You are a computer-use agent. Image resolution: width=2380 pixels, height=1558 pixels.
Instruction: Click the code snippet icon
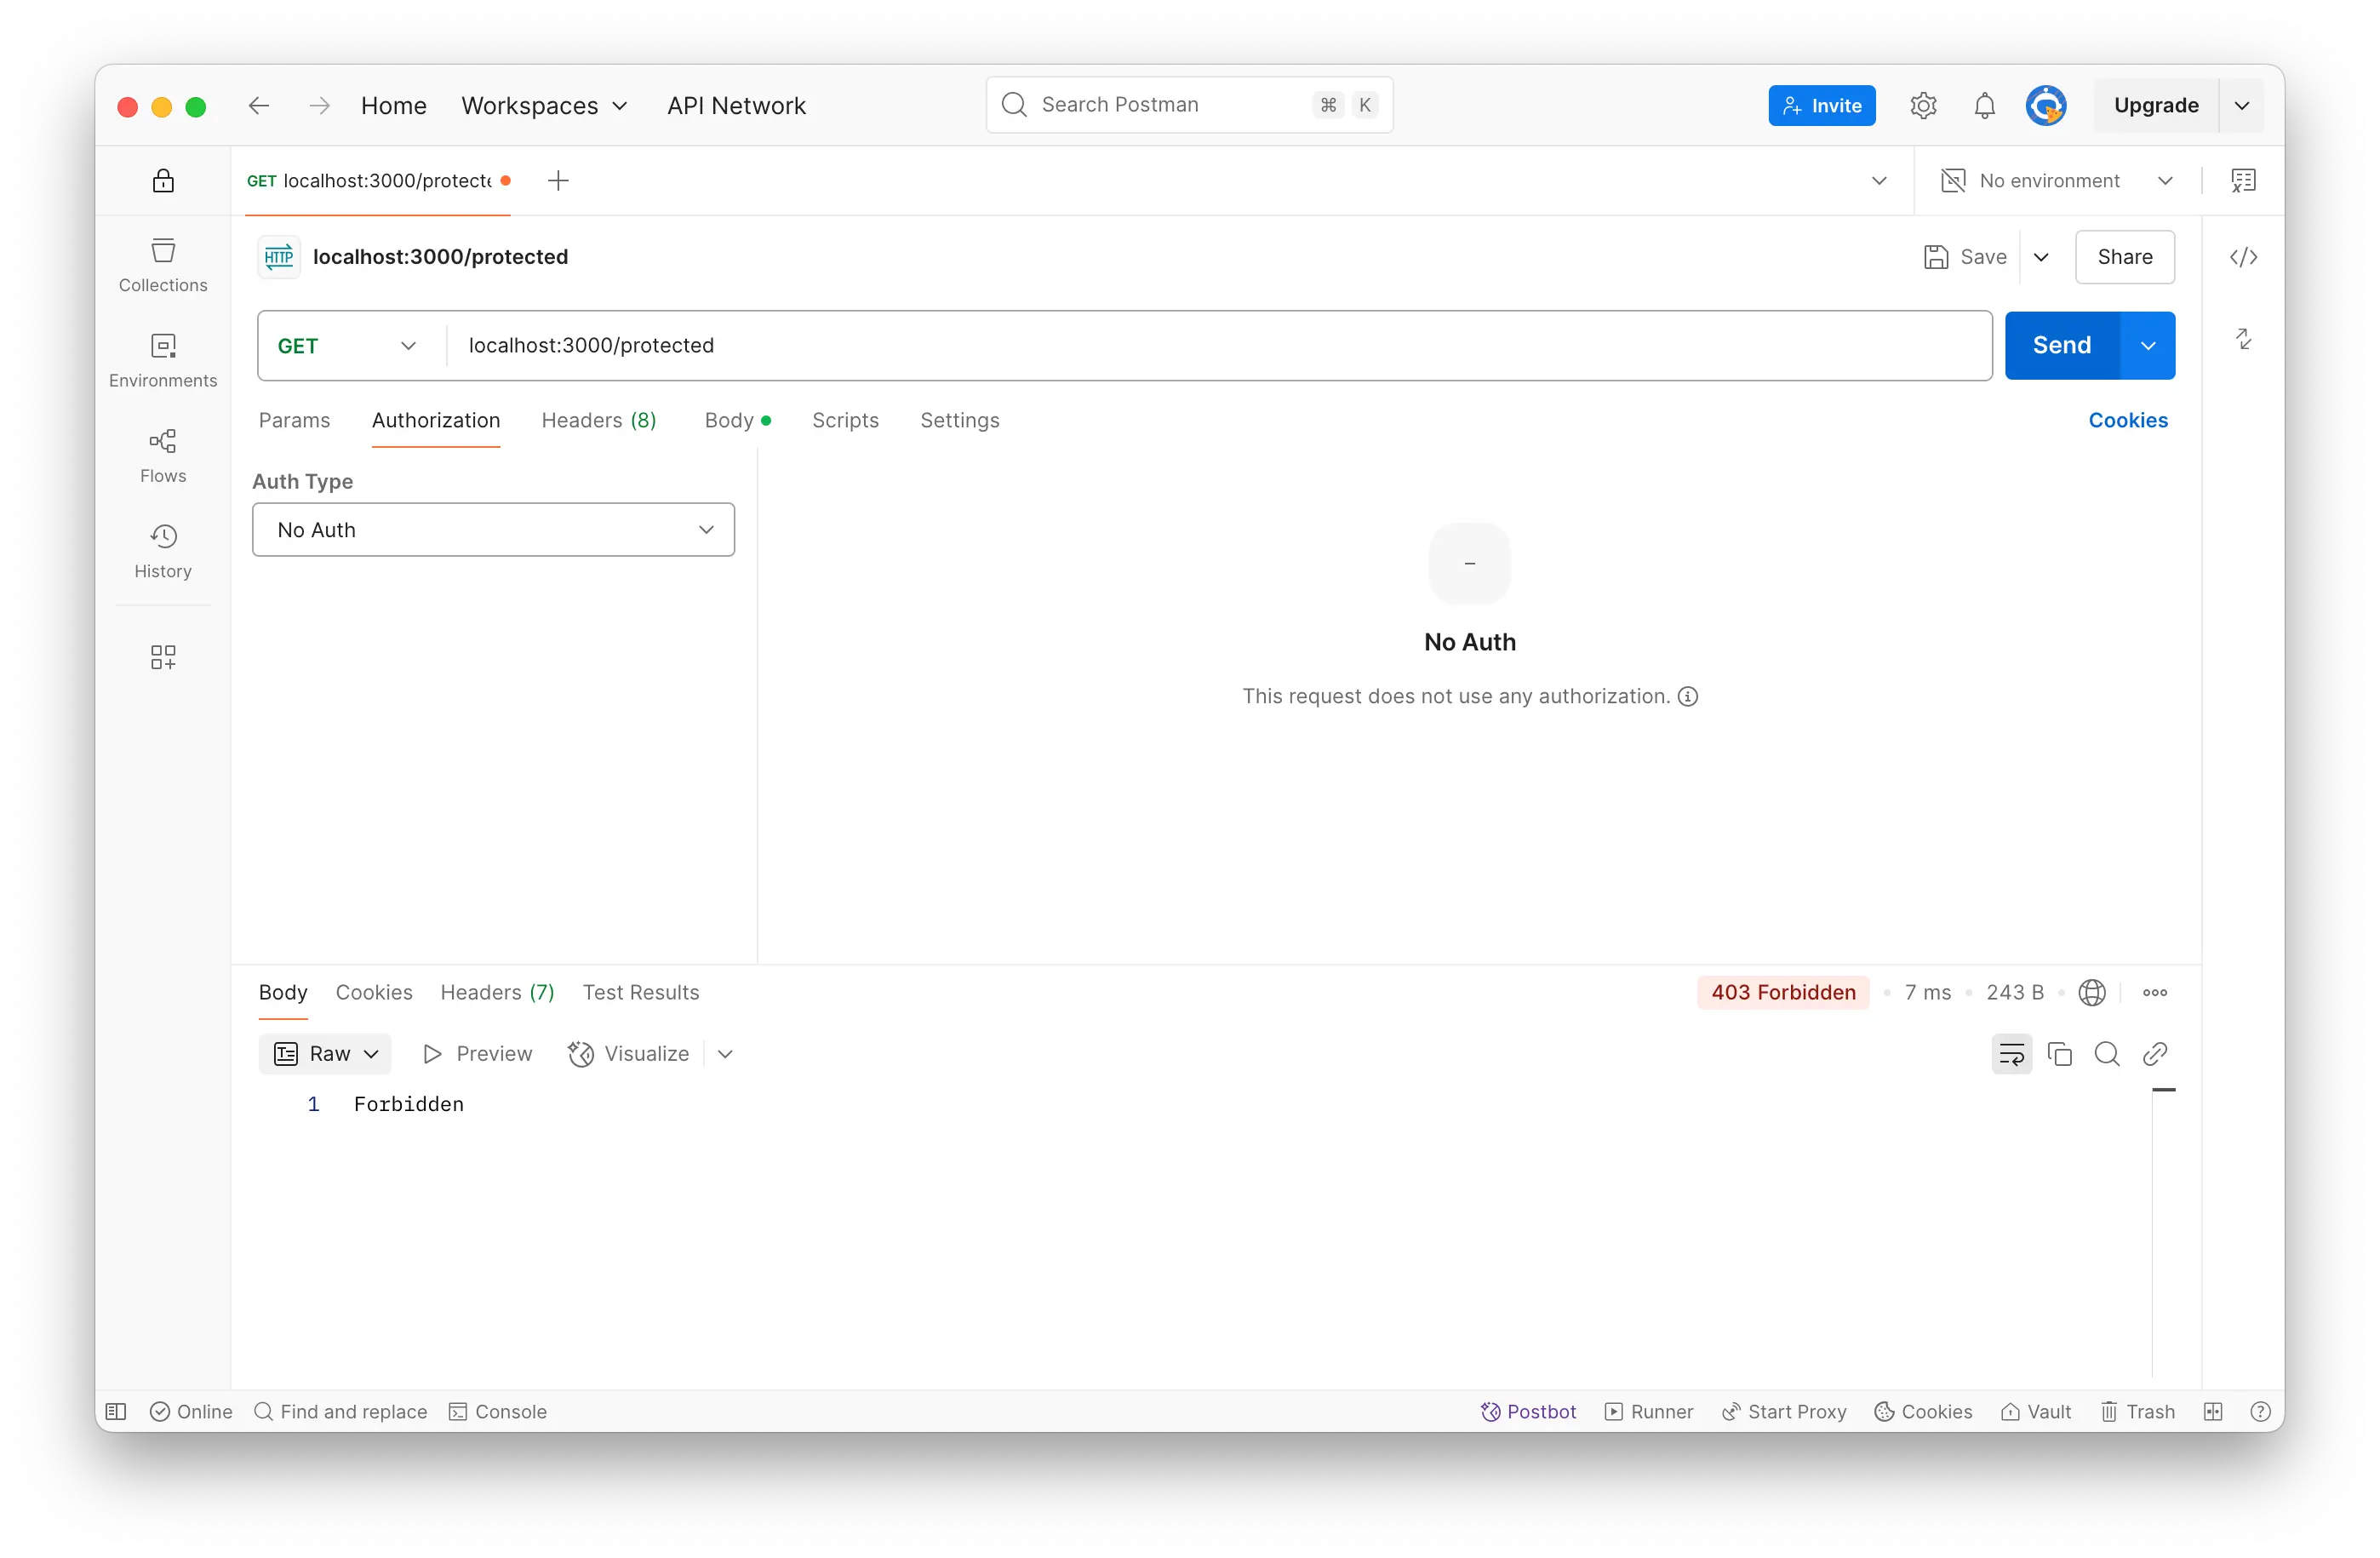2243,257
